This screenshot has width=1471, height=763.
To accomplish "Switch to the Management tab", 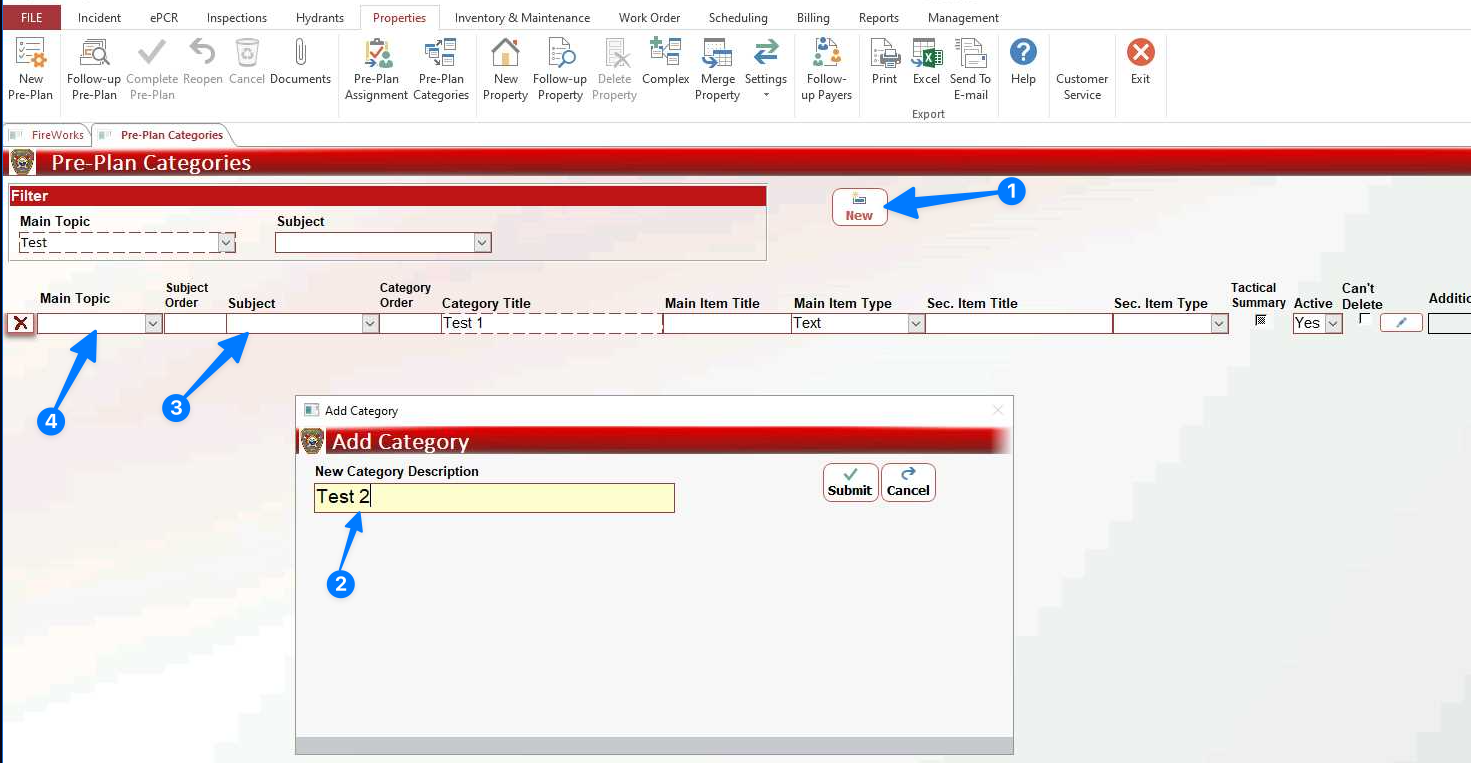I will tap(963, 17).
